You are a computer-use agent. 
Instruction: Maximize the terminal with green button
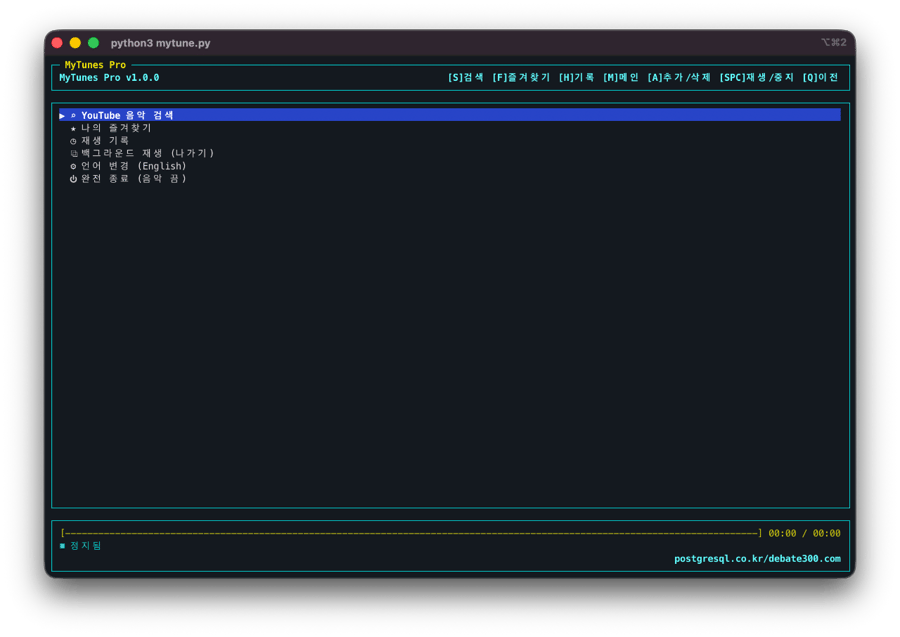pos(94,43)
